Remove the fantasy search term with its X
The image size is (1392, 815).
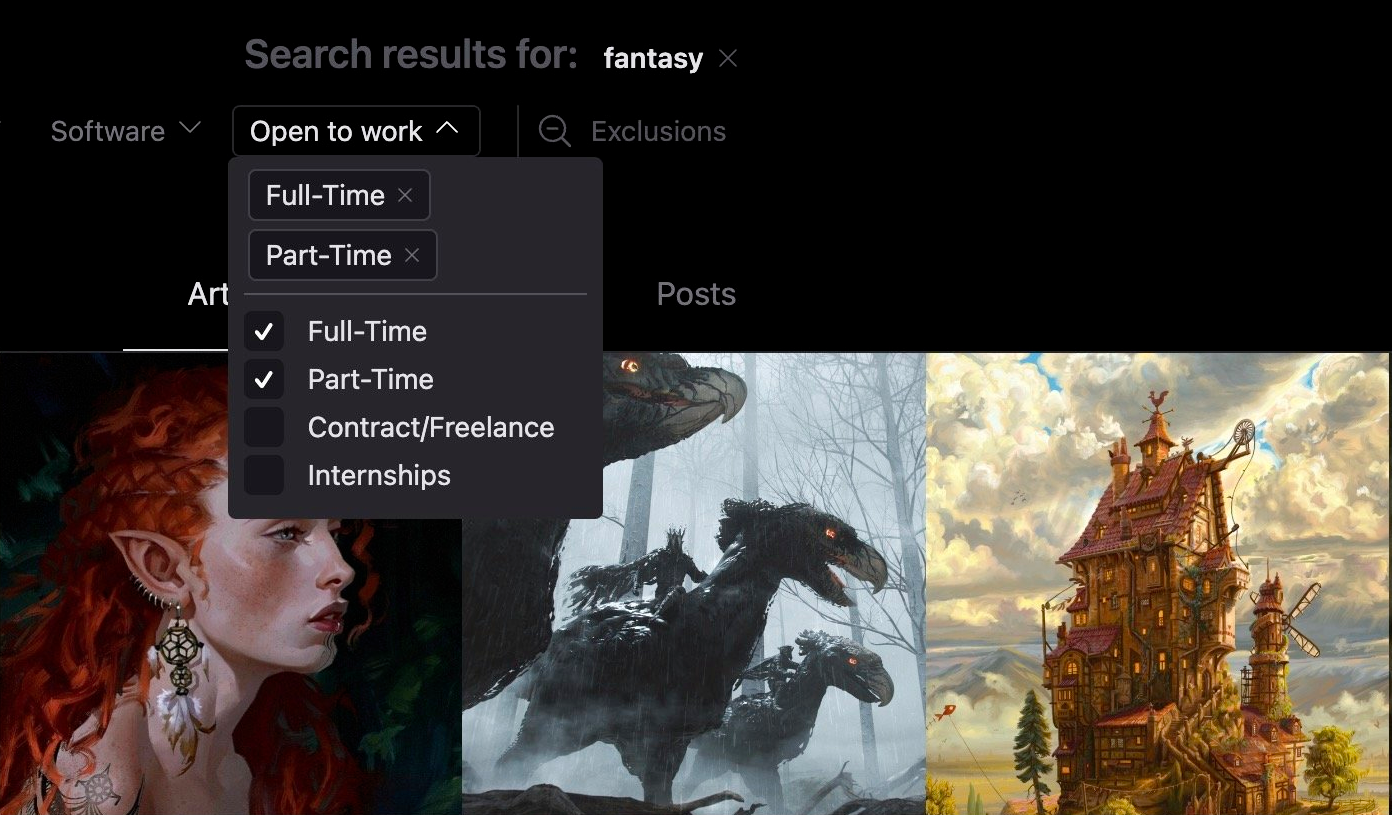click(x=728, y=59)
